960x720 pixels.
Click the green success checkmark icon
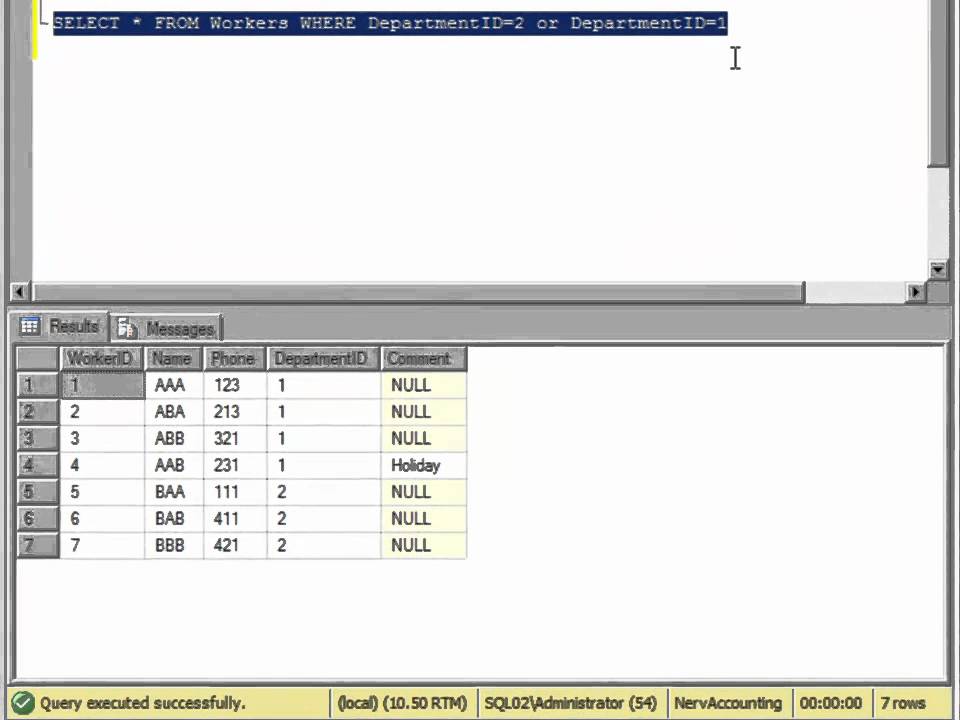click(22, 703)
